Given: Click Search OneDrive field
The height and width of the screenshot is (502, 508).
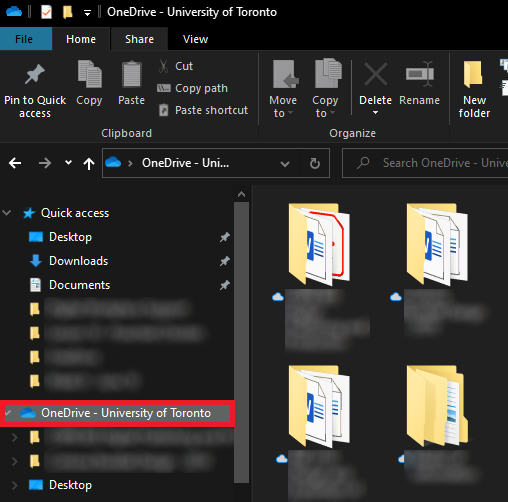Looking at the screenshot, I should pos(425,163).
